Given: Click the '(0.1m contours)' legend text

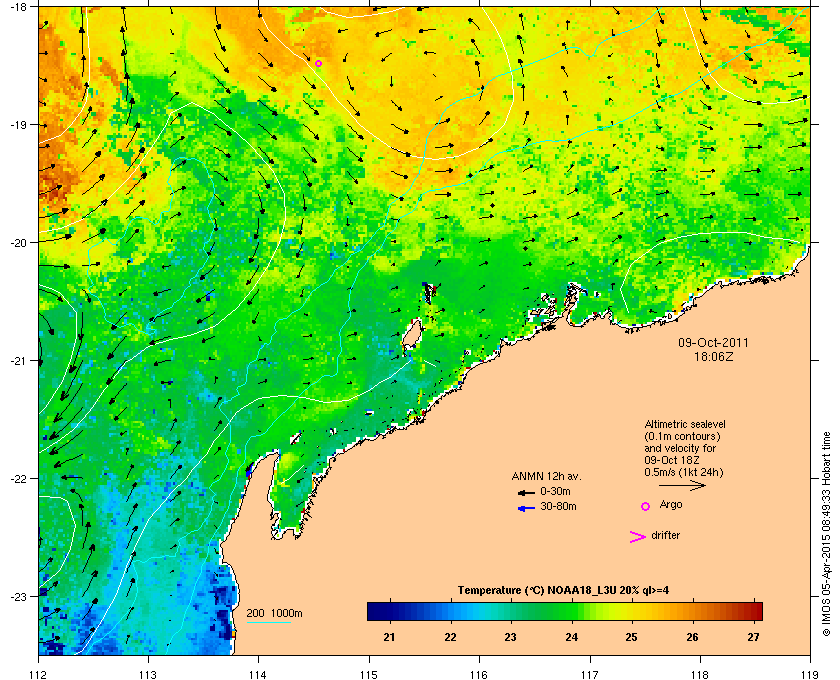Looking at the screenshot, I should pos(682,436).
